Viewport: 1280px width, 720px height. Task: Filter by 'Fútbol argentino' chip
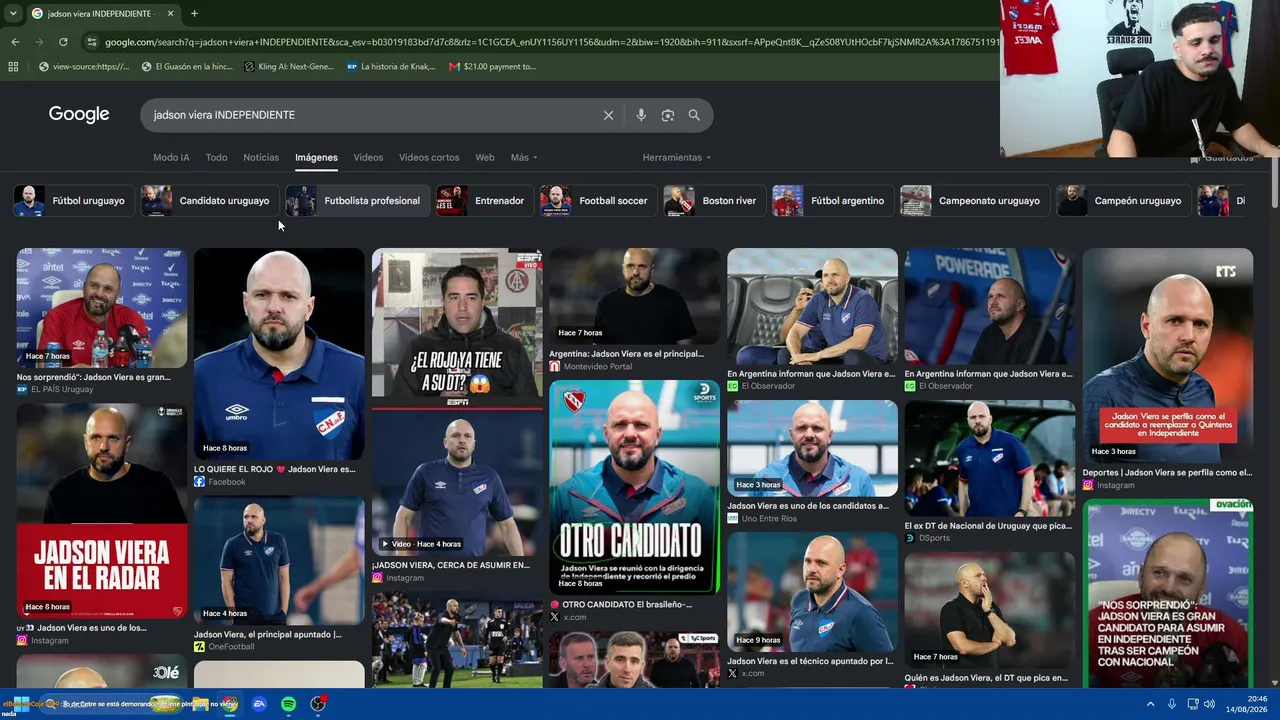coord(831,201)
